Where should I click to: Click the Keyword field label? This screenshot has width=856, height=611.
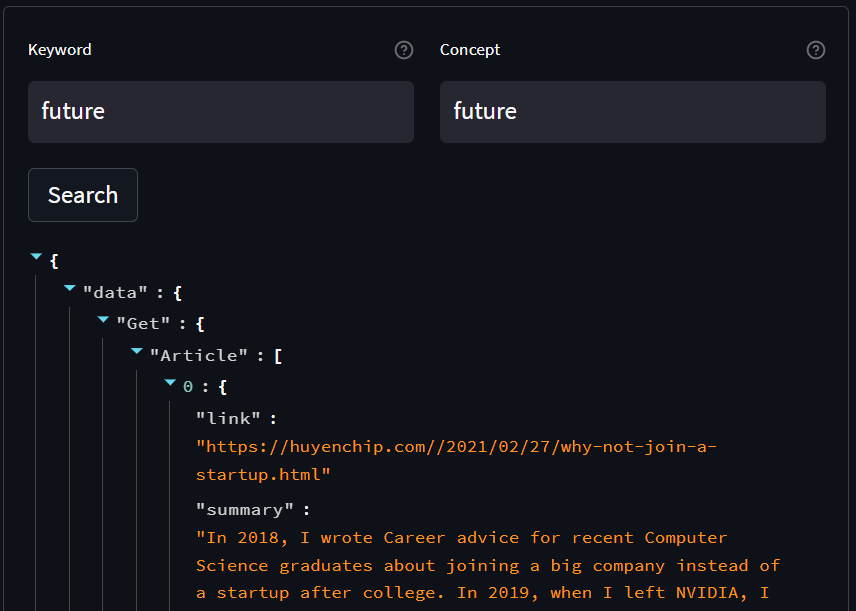tap(60, 50)
